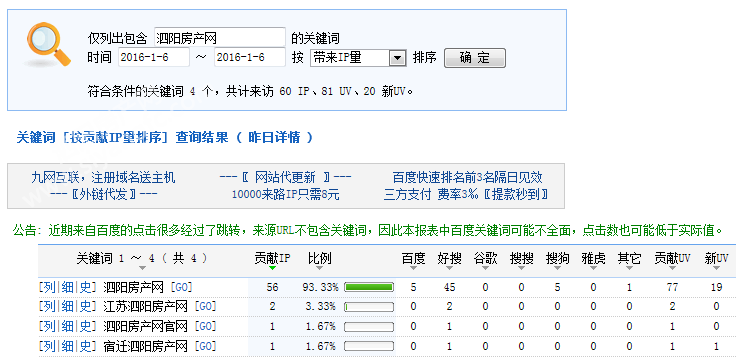Click 史 link for 泗阳房产网官网 row
Screen dimensions: 742x360
(85, 326)
